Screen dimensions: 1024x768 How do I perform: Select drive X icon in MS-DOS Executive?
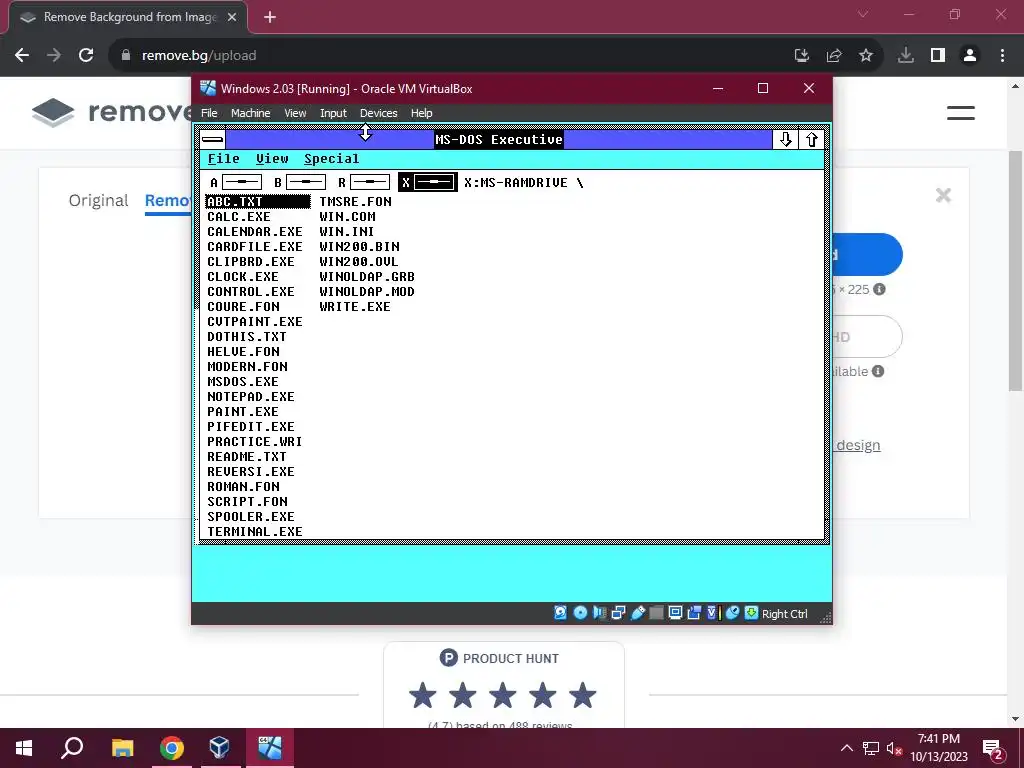pyautogui.click(x=428, y=183)
